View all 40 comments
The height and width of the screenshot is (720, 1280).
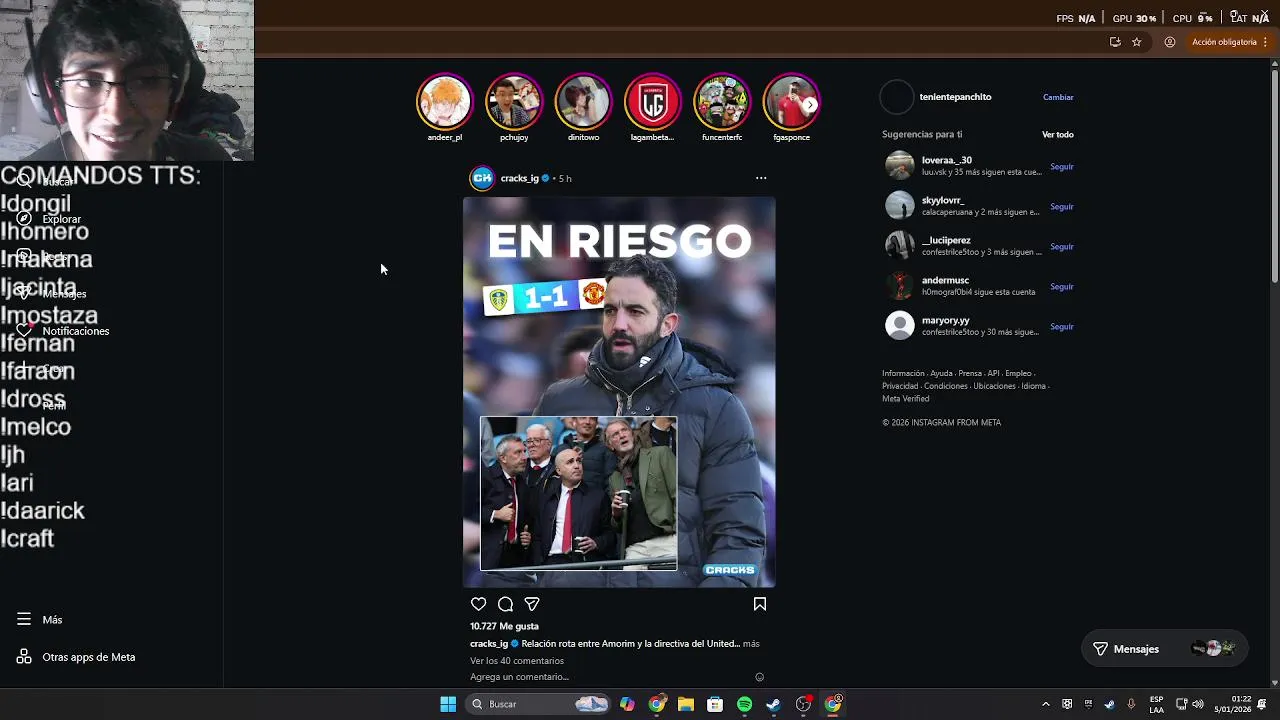[517, 661]
